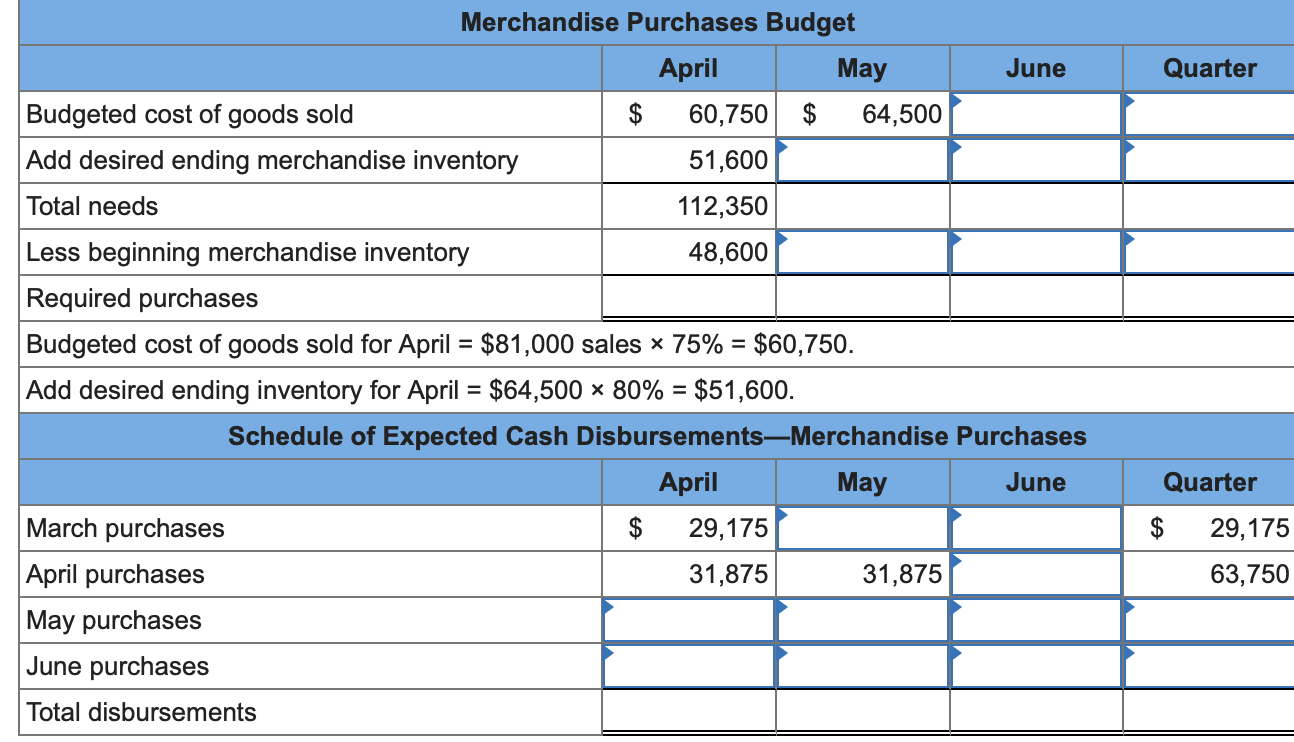Click March purchases Quarter value 29,175

pos(1250,528)
